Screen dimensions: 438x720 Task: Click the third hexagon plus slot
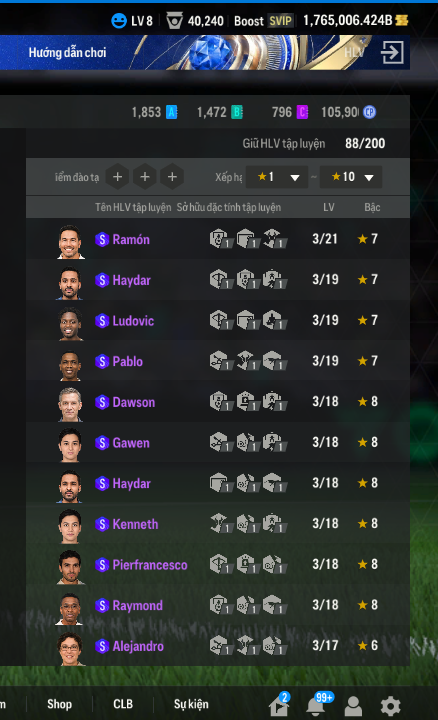[x=172, y=177]
